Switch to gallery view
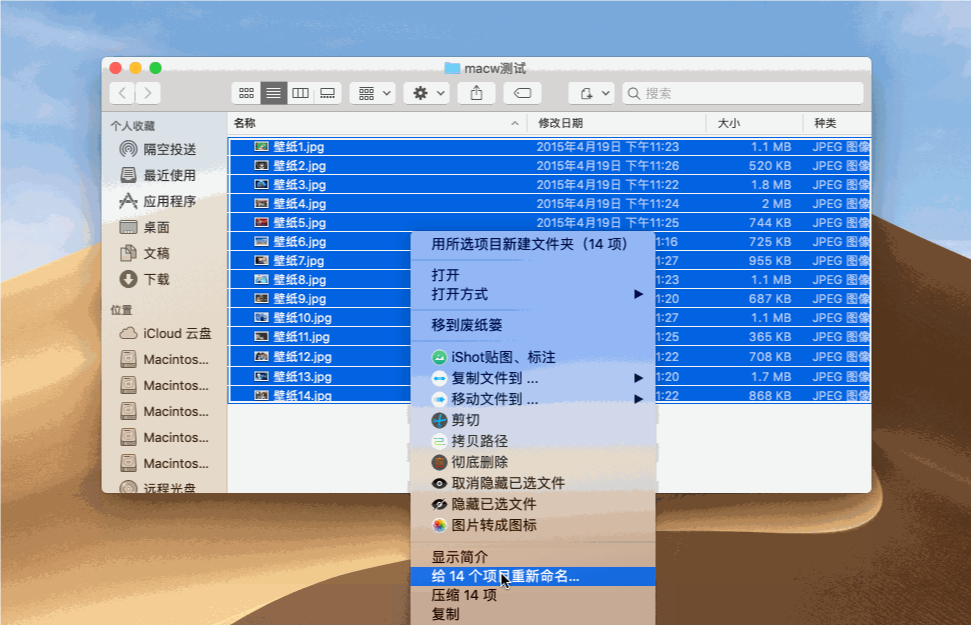 tap(327, 92)
